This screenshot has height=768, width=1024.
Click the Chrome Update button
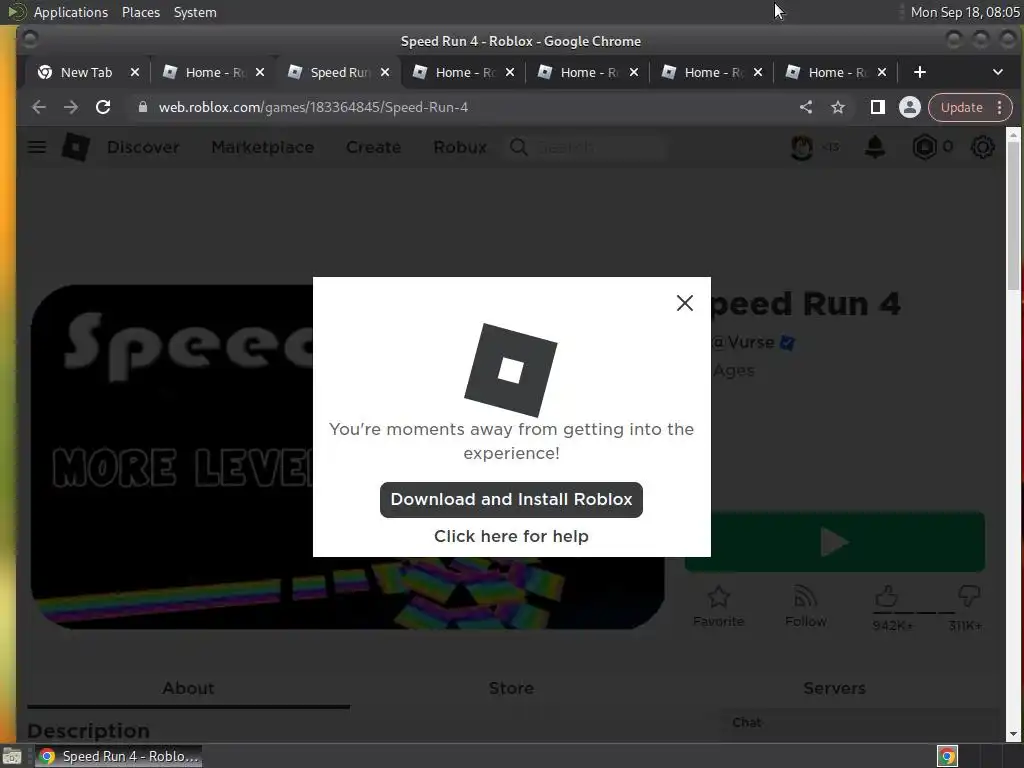click(961, 107)
